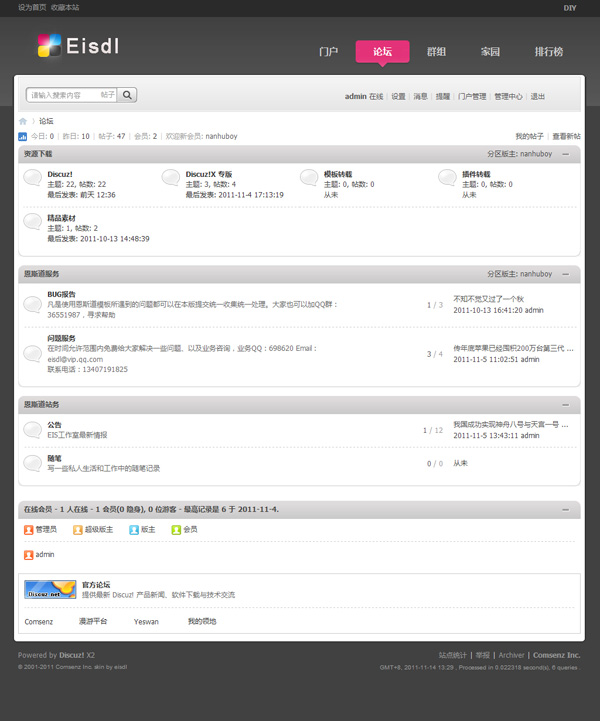Click the Eisdl logo
Image resolution: width=600 pixels, height=721 pixels.
(79, 46)
